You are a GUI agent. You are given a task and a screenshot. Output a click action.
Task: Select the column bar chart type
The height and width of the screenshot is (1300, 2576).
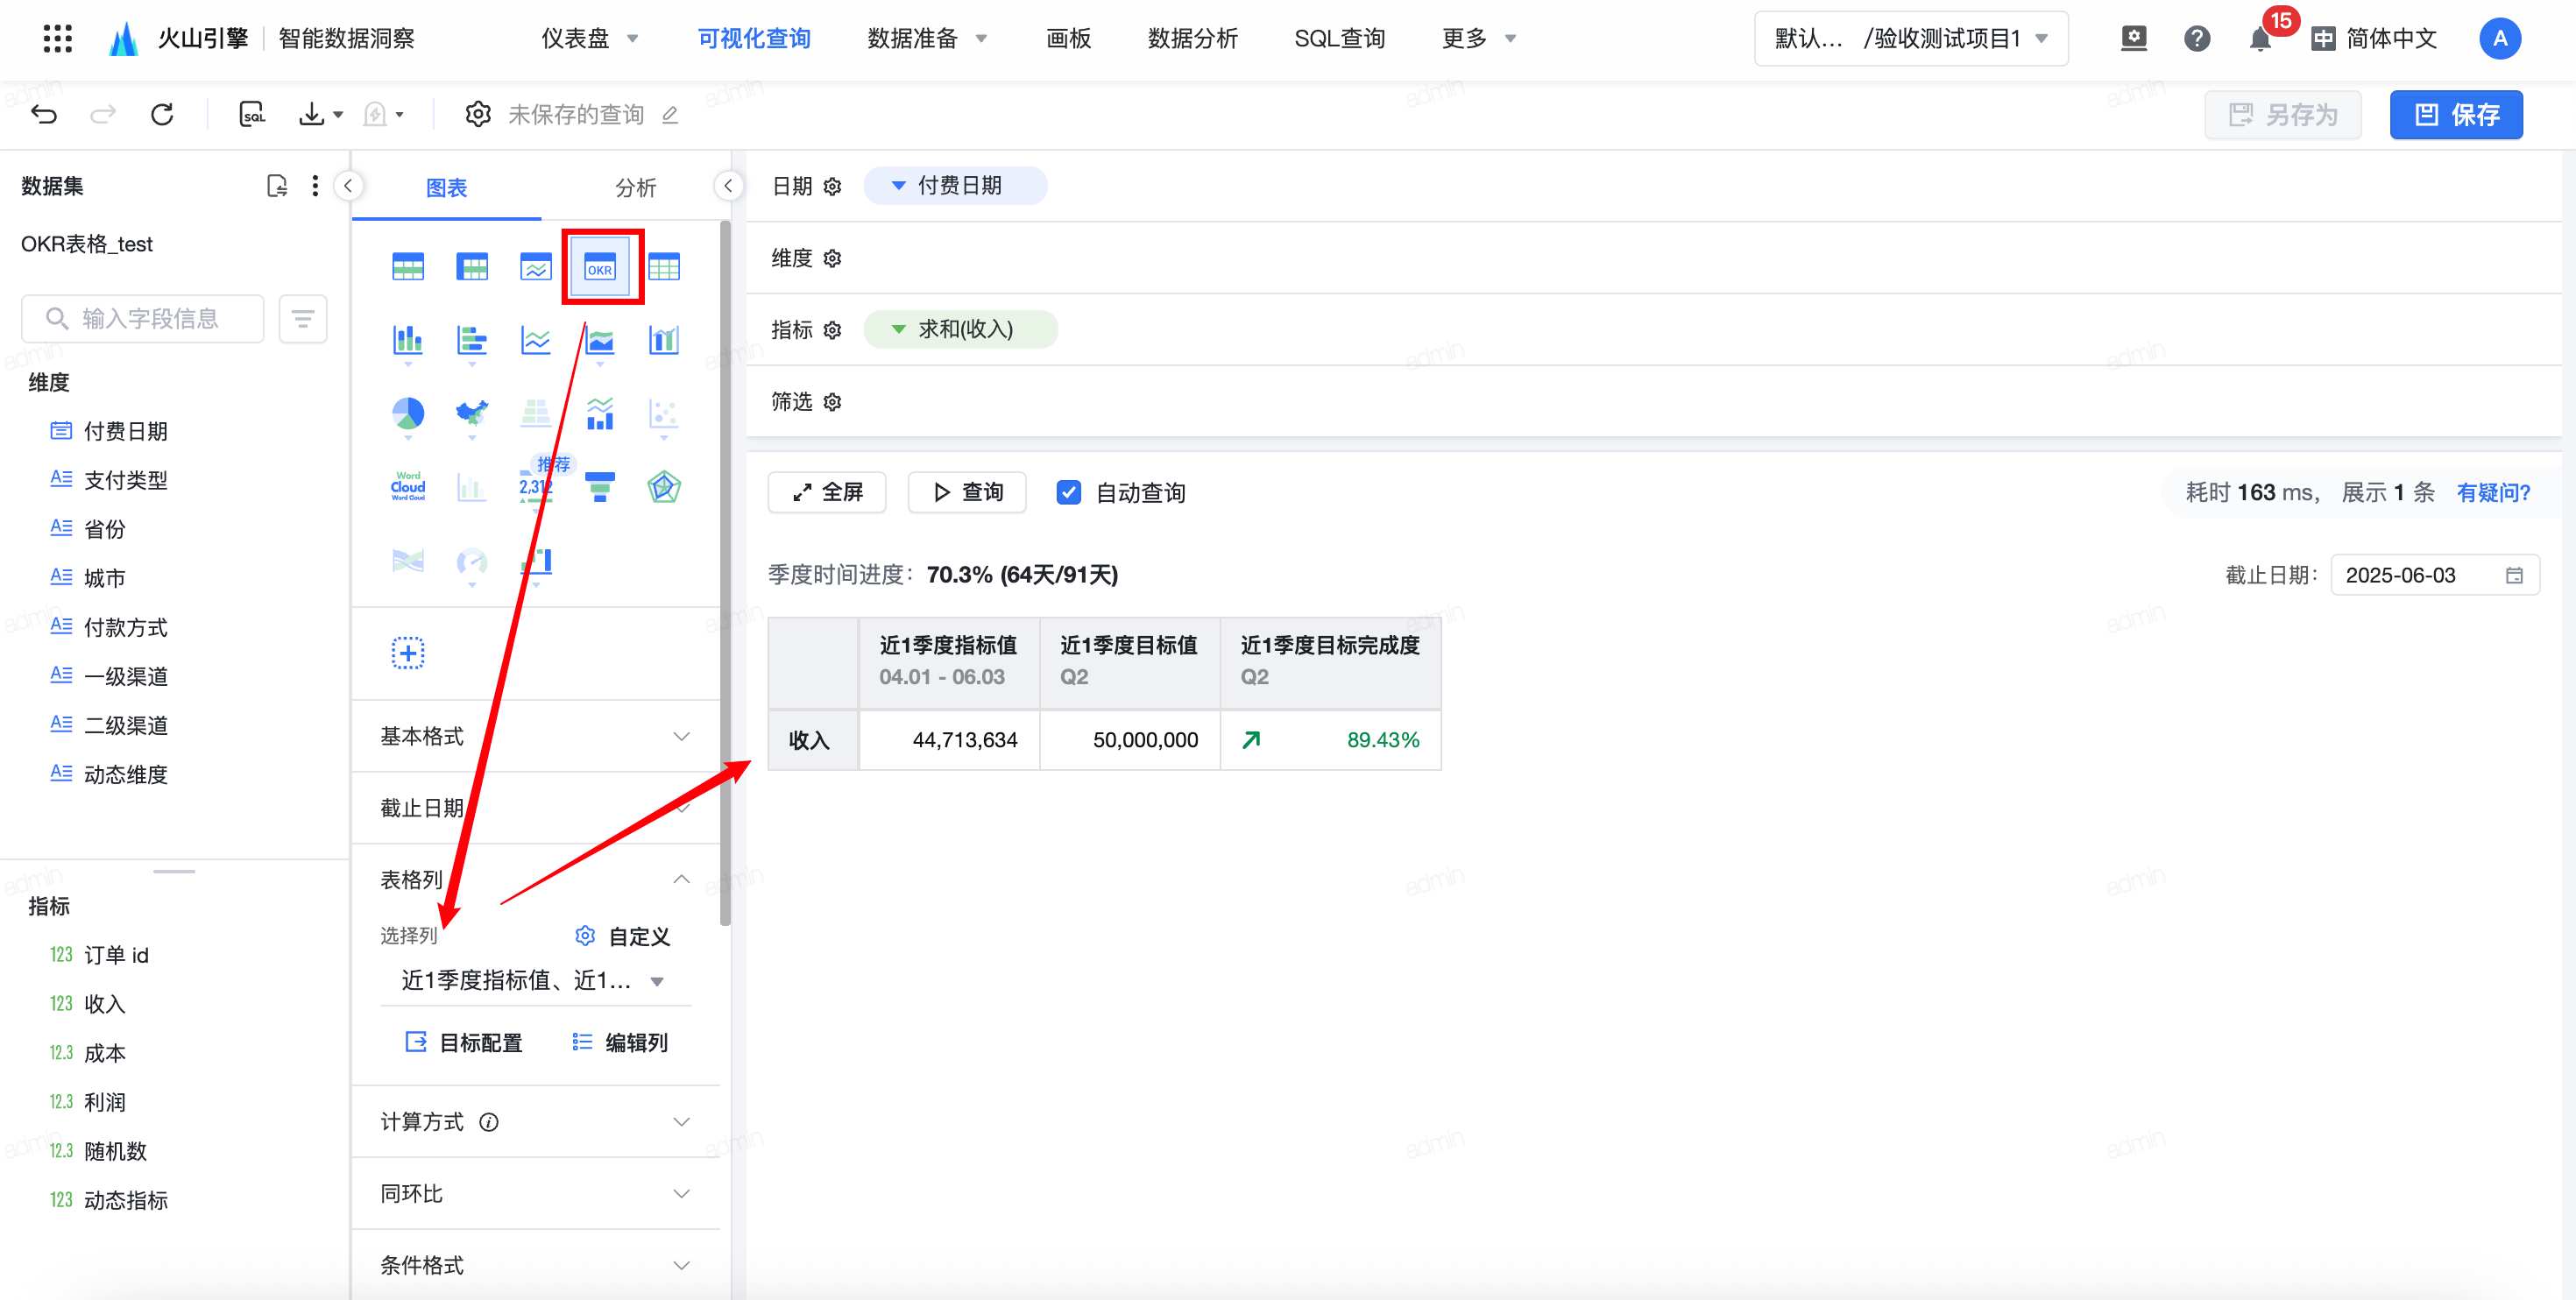[408, 341]
